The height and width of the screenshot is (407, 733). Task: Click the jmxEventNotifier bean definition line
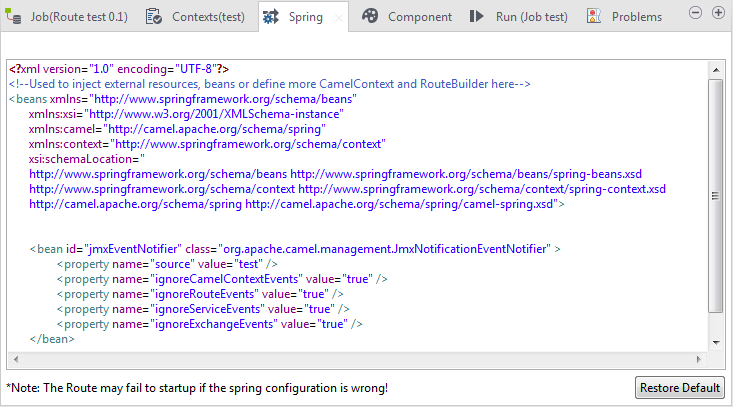[295, 249]
